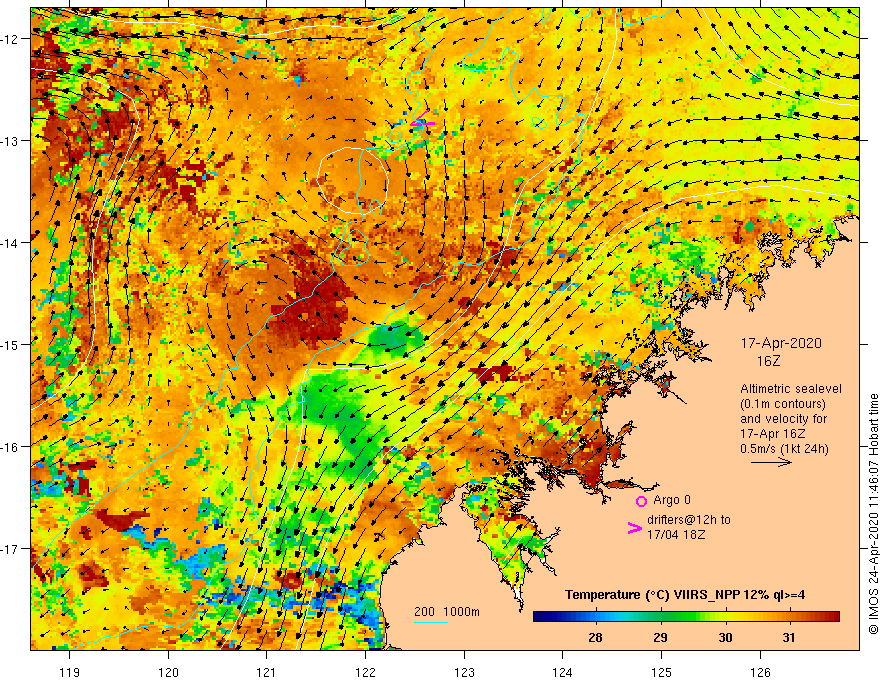Click the longitude label 123
Screen dimensions: 880x680
(464, 672)
